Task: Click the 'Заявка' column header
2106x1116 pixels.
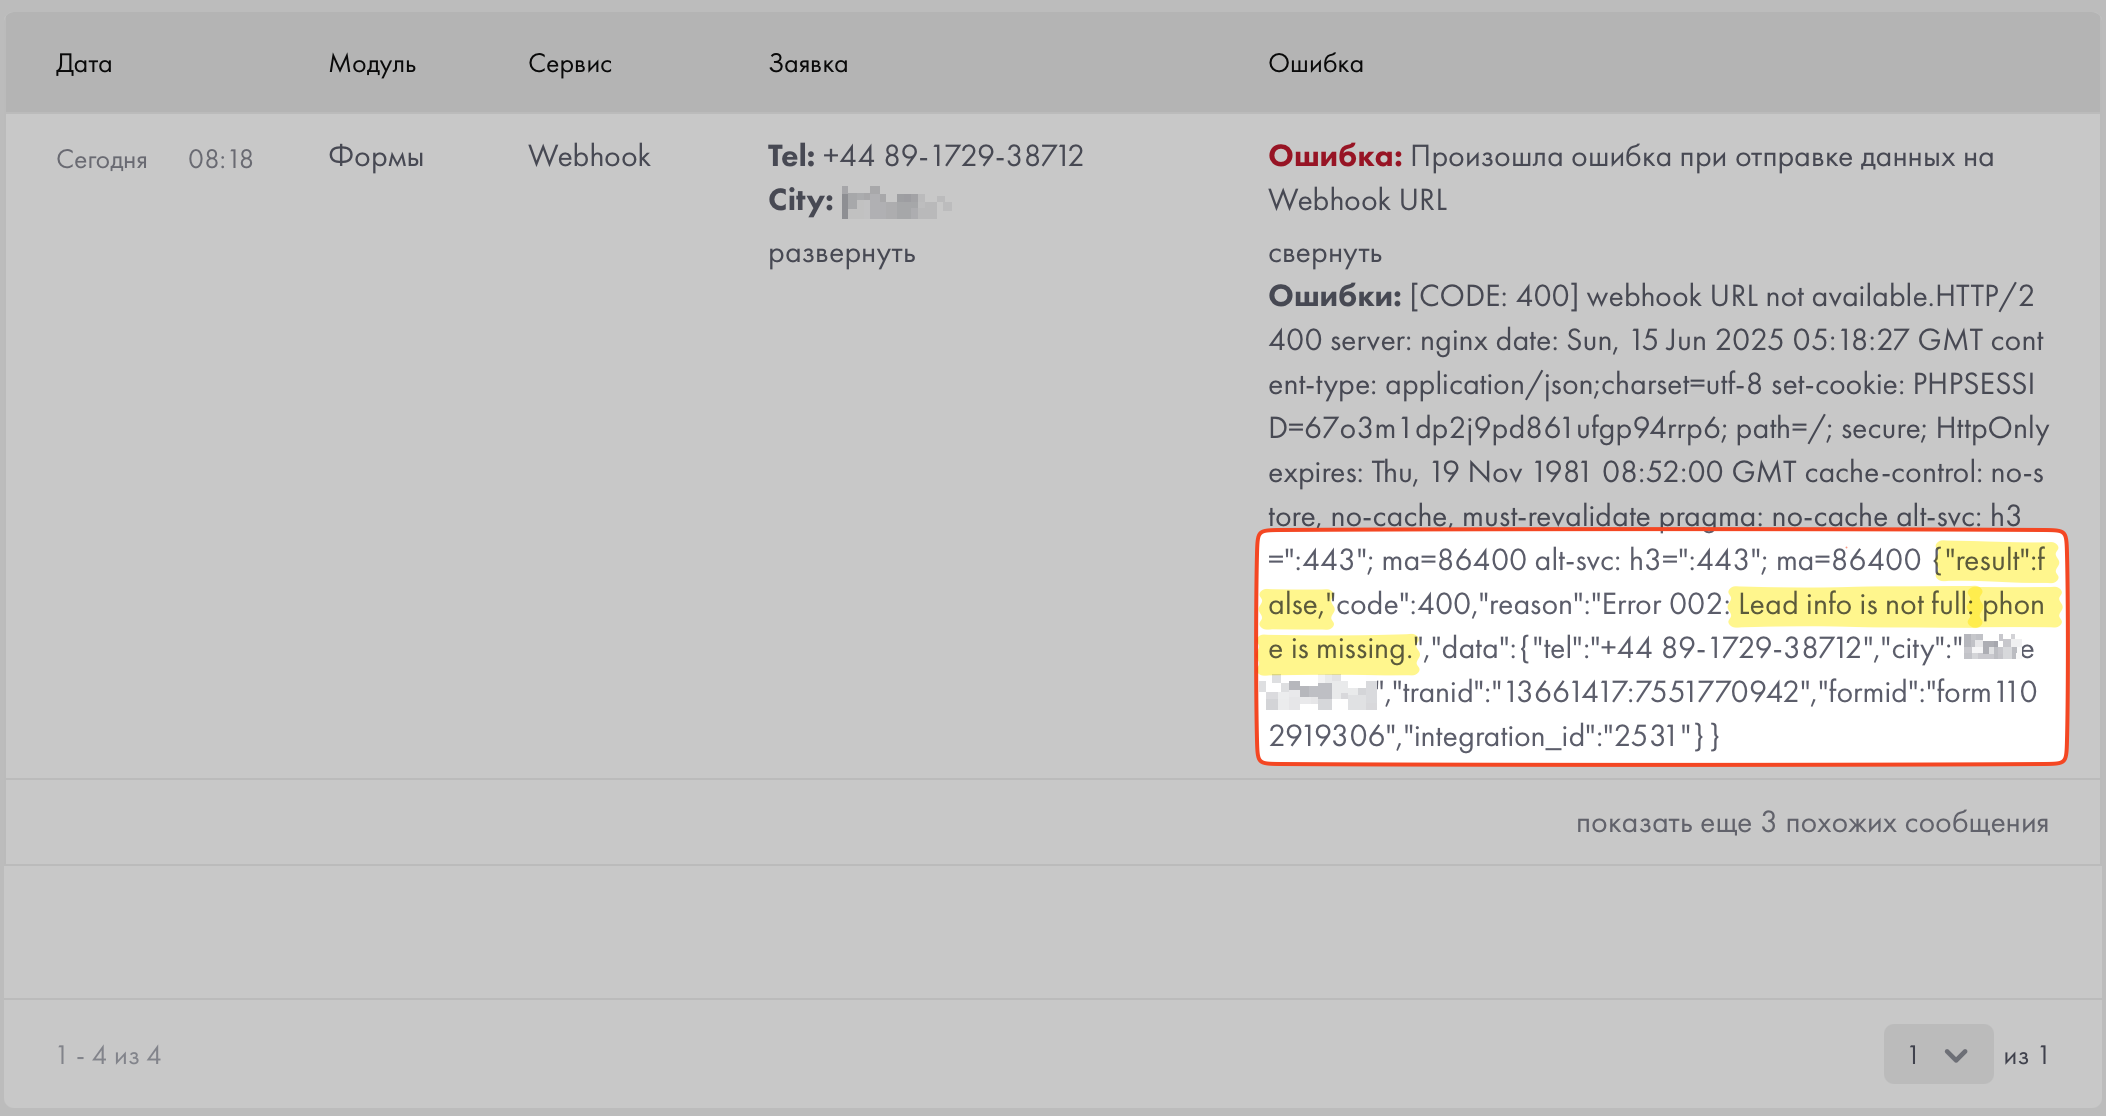Action: click(x=807, y=64)
